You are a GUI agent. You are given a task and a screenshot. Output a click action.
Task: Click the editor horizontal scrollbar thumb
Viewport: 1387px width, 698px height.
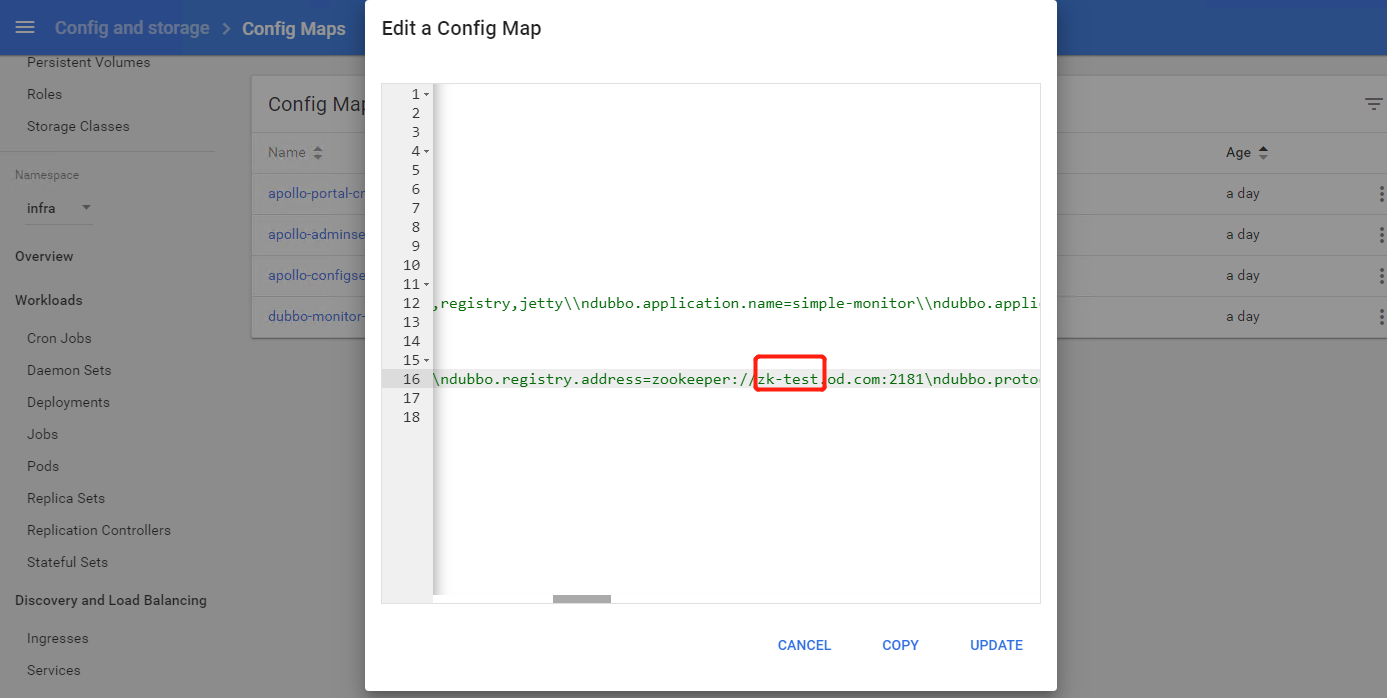pyautogui.click(x=581, y=599)
